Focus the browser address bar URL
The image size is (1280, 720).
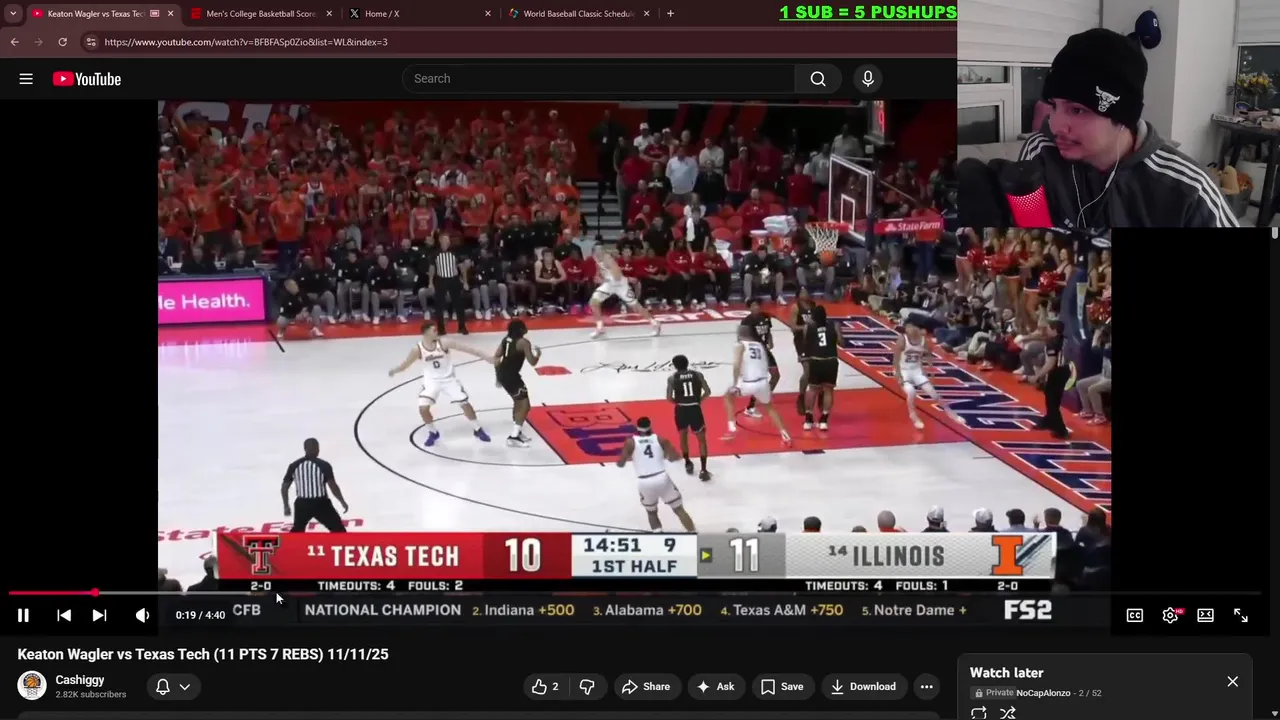click(x=246, y=42)
